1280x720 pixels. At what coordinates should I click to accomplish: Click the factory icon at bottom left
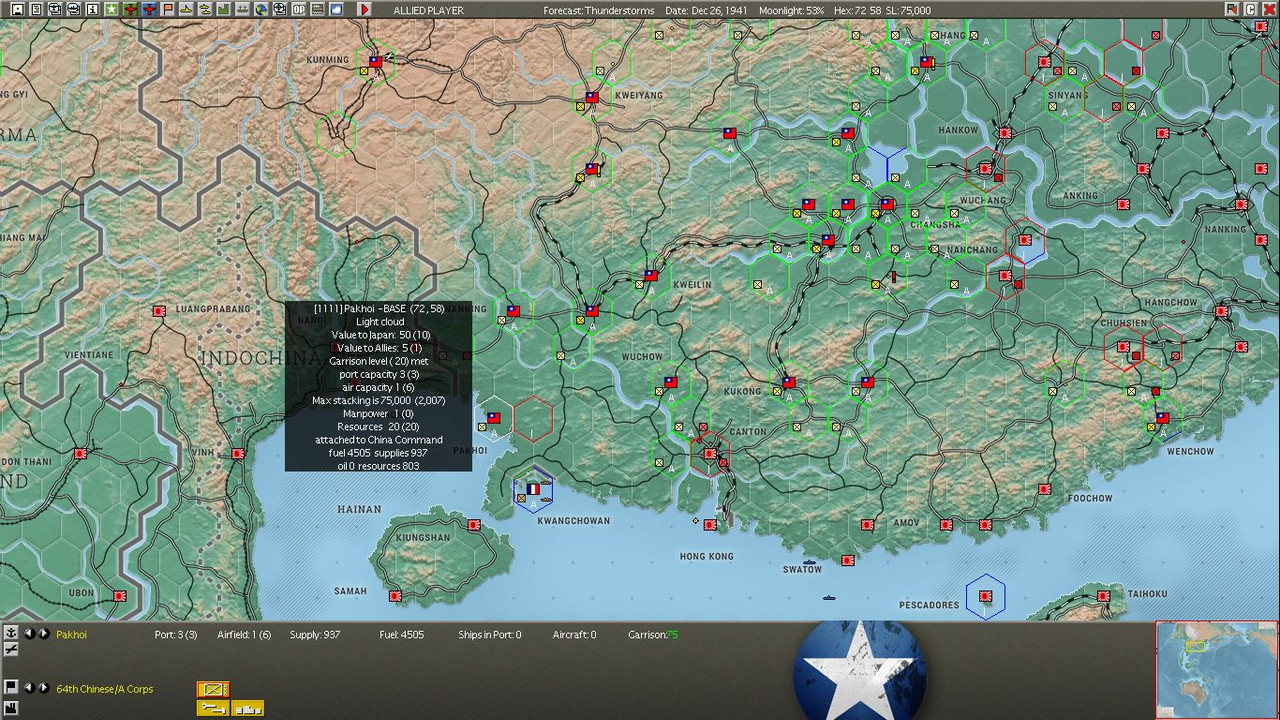tap(11, 708)
